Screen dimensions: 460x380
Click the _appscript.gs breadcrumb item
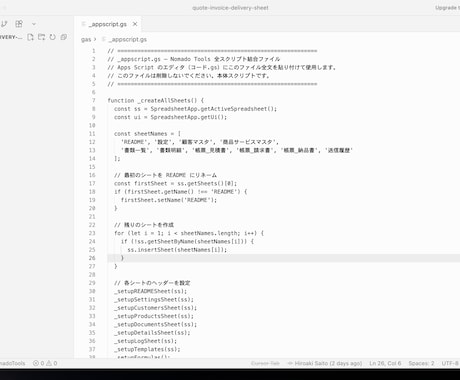[128, 39]
